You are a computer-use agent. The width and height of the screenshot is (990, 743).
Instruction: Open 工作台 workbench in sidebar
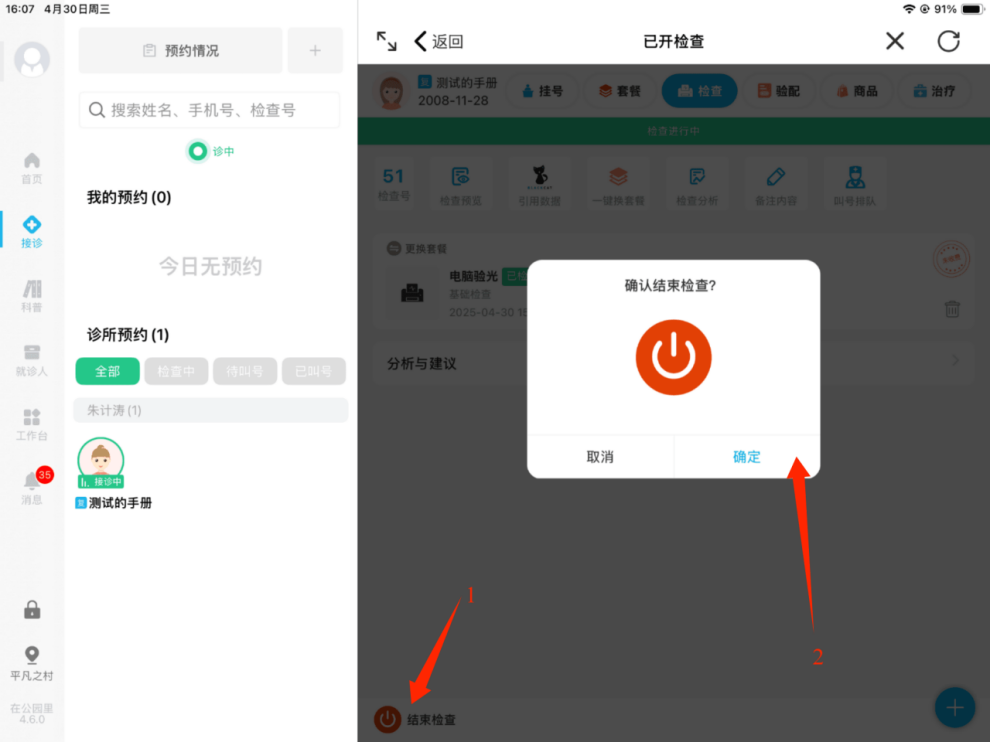tap(32, 424)
